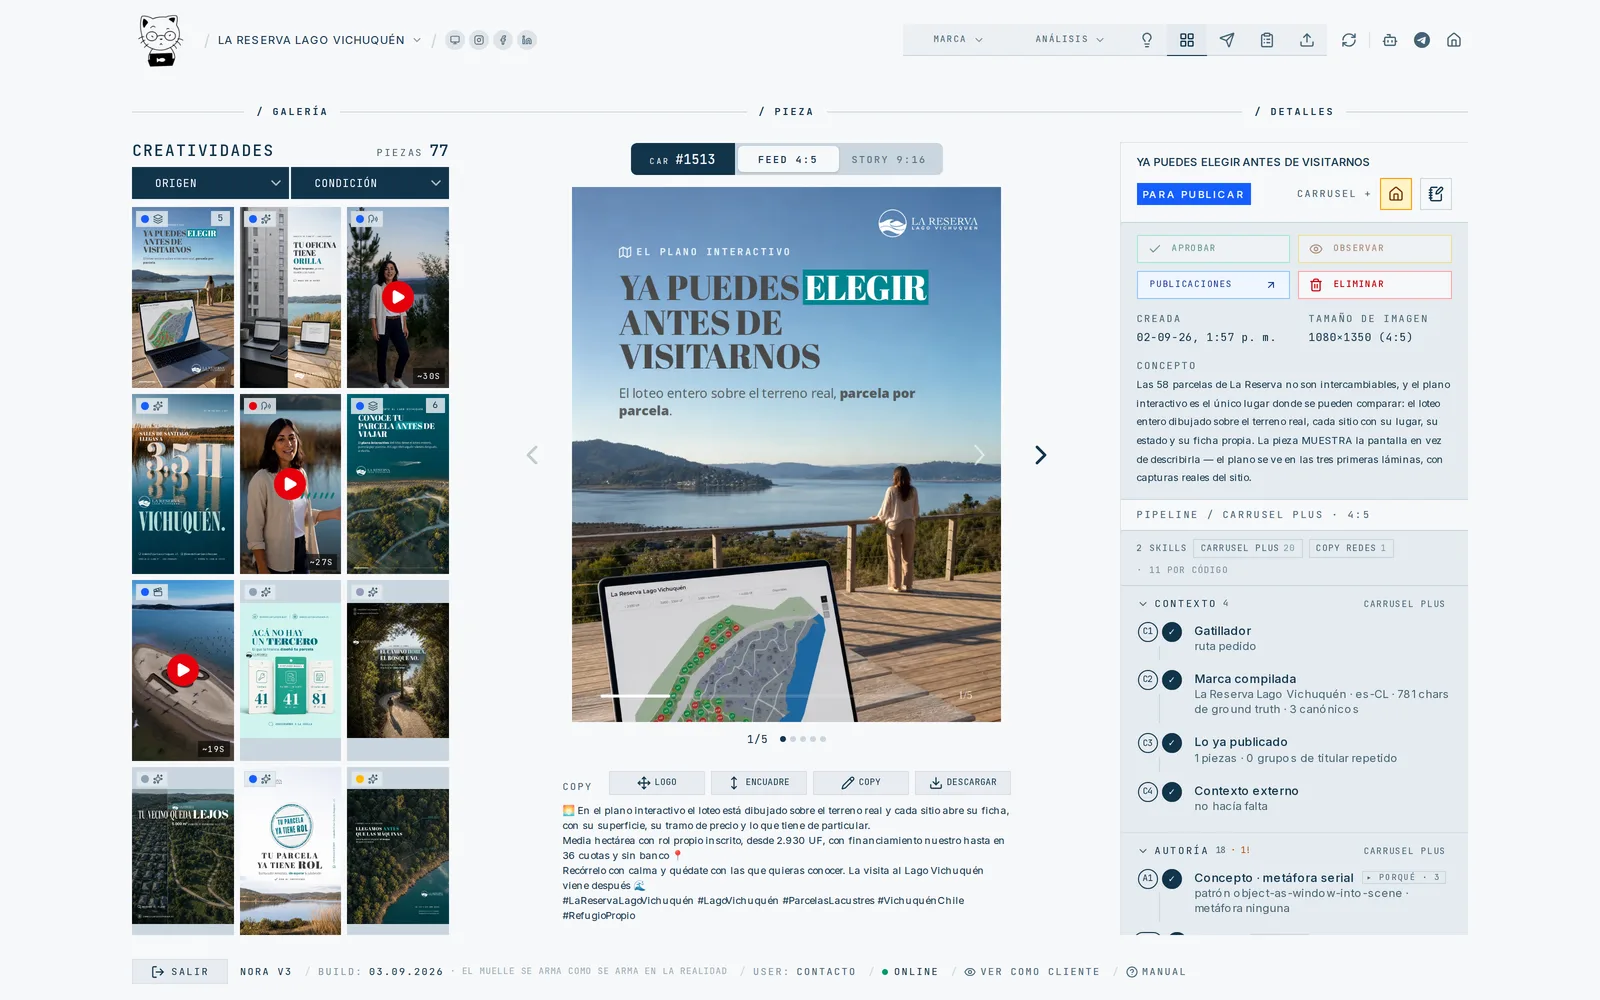Click the Logo copy tool button

click(657, 783)
